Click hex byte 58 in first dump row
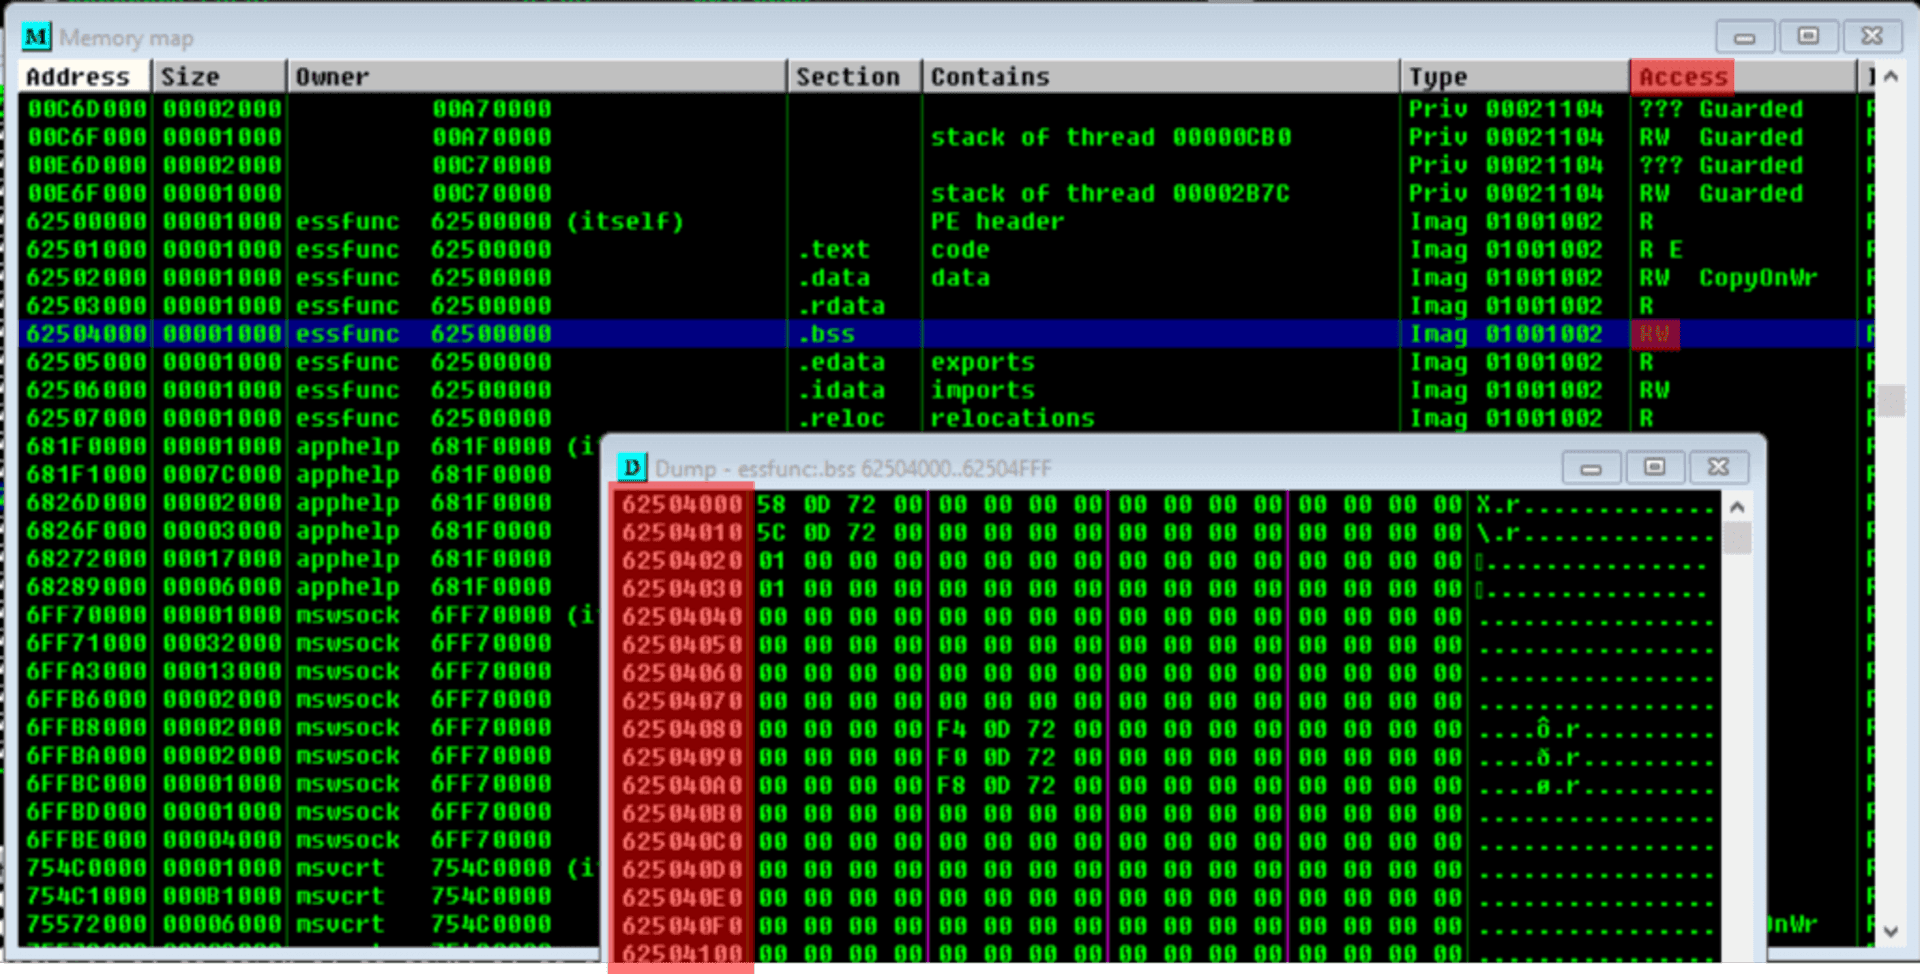Image resolution: width=1920 pixels, height=974 pixels. [771, 504]
